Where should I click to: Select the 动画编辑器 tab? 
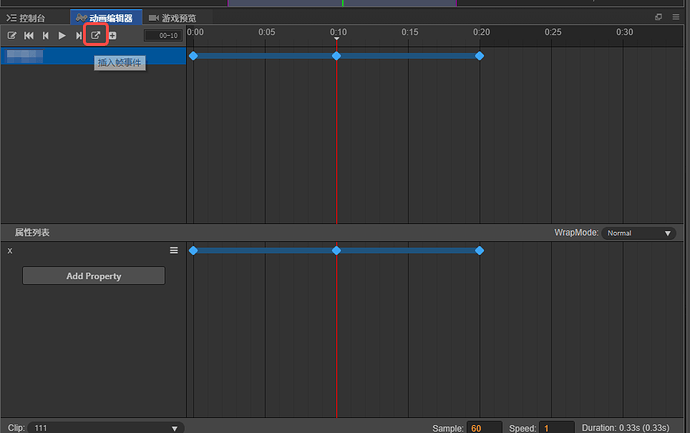[105, 18]
